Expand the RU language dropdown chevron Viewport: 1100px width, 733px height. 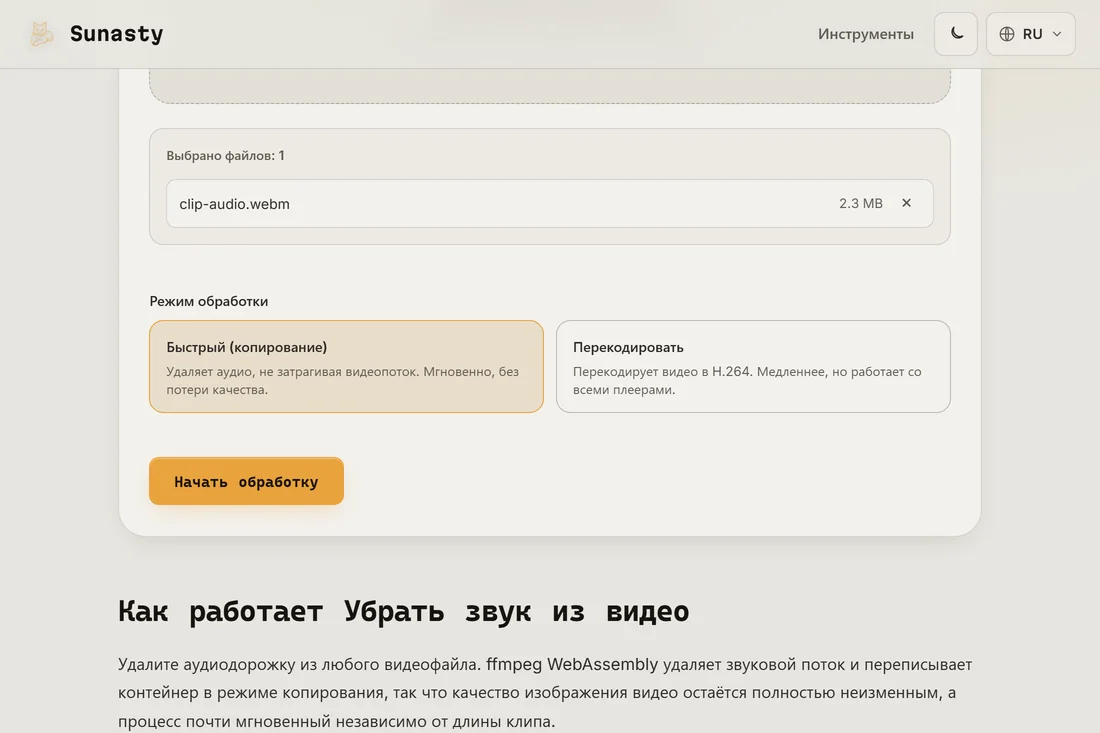(1057, 34)
